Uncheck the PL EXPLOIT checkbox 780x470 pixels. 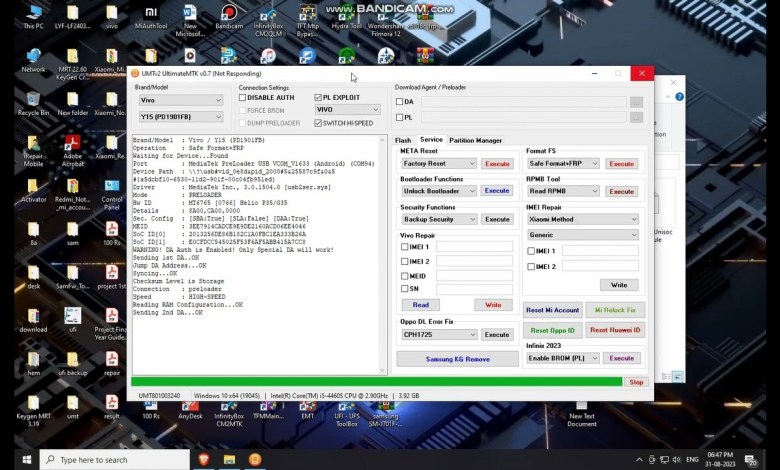point(318,97)
